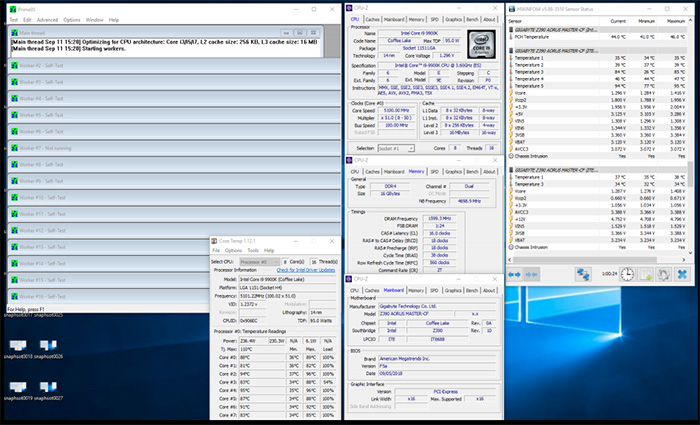This screenshot has height=425, width=700.
Task: Open the Prime95 Advanced menu
Action: pos(47,20)
